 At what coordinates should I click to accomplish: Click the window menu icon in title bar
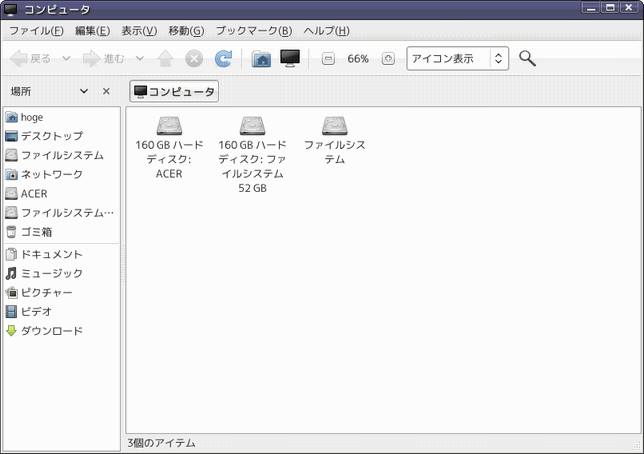tap(11, 9)
